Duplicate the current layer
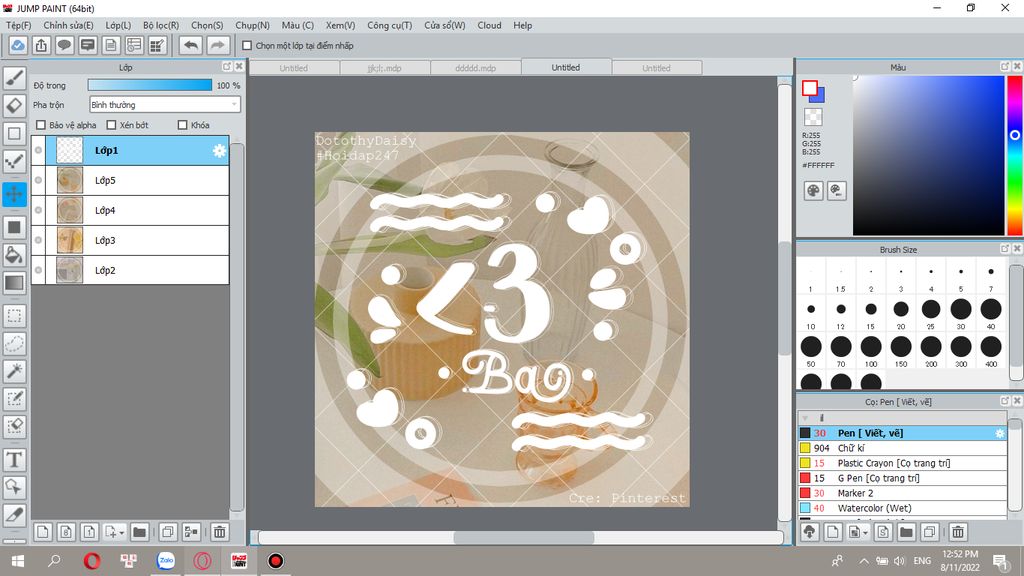Screen dimensions: 1024x576 [168, 532]
